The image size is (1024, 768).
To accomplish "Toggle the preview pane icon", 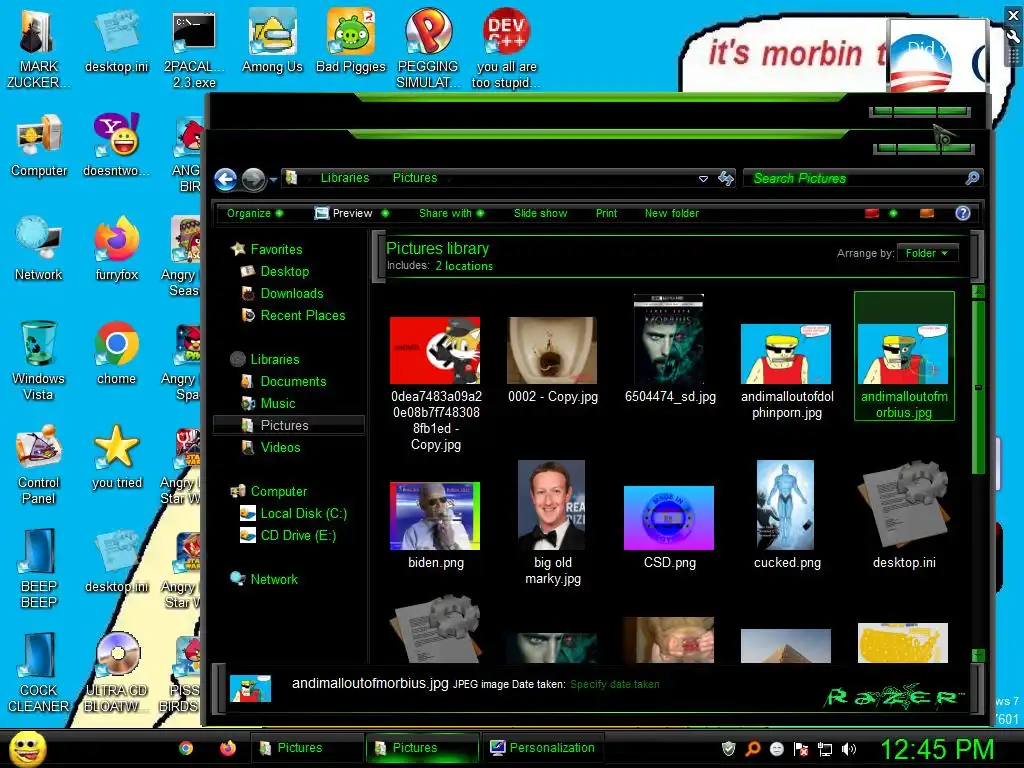I will 927,214.
